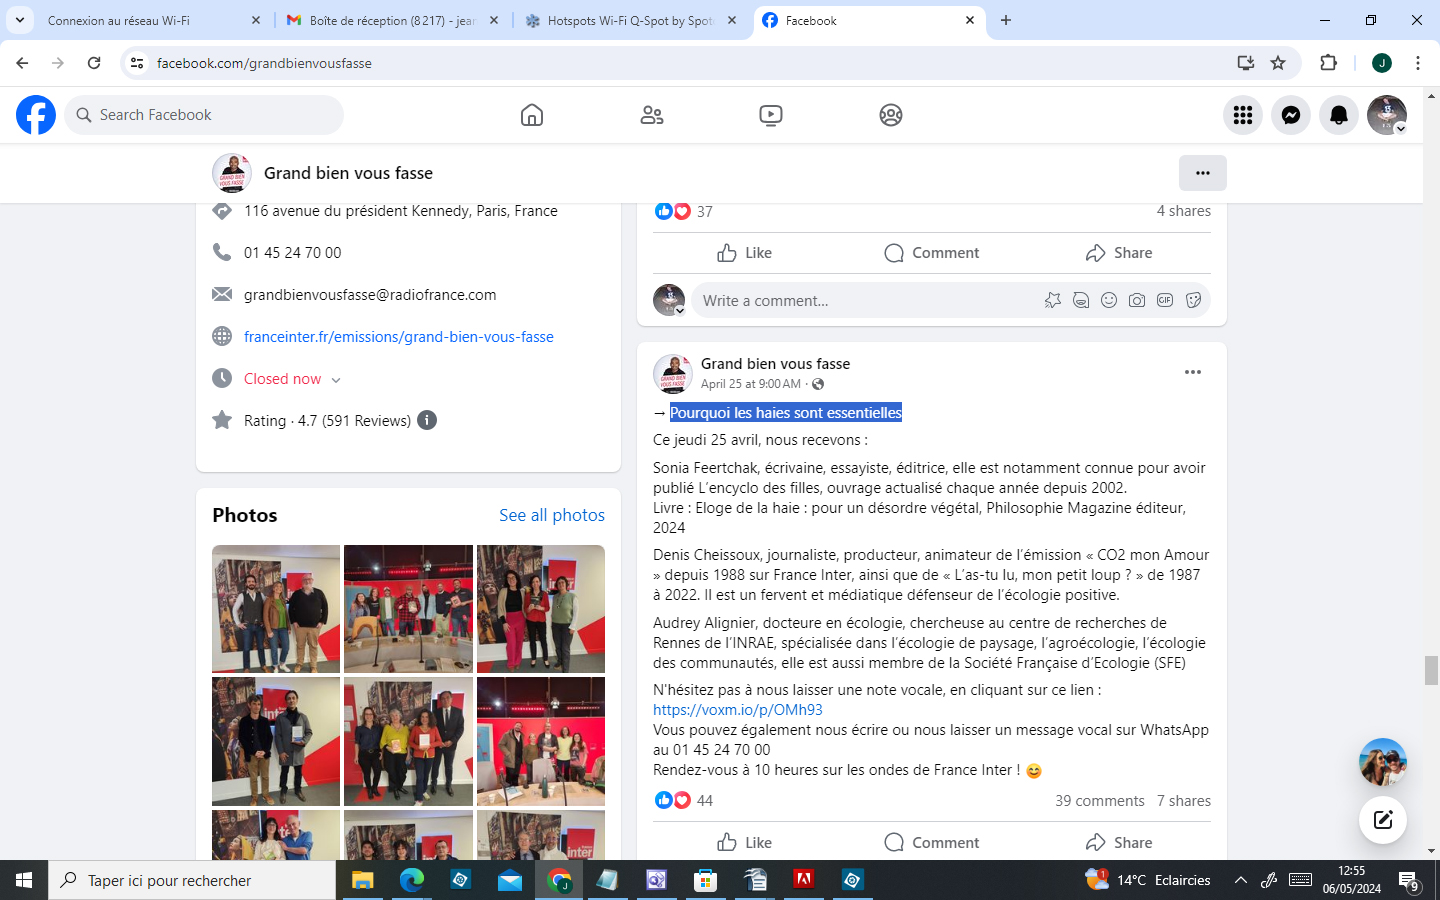Open Messenger chats icon

(x=1291, y=115)
